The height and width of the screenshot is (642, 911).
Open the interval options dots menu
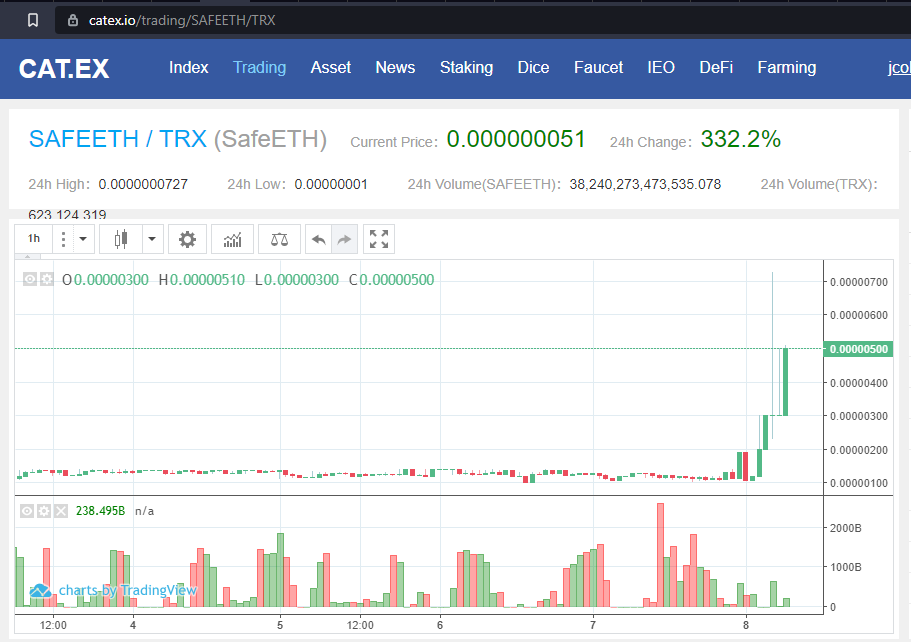tap(63, 239)
